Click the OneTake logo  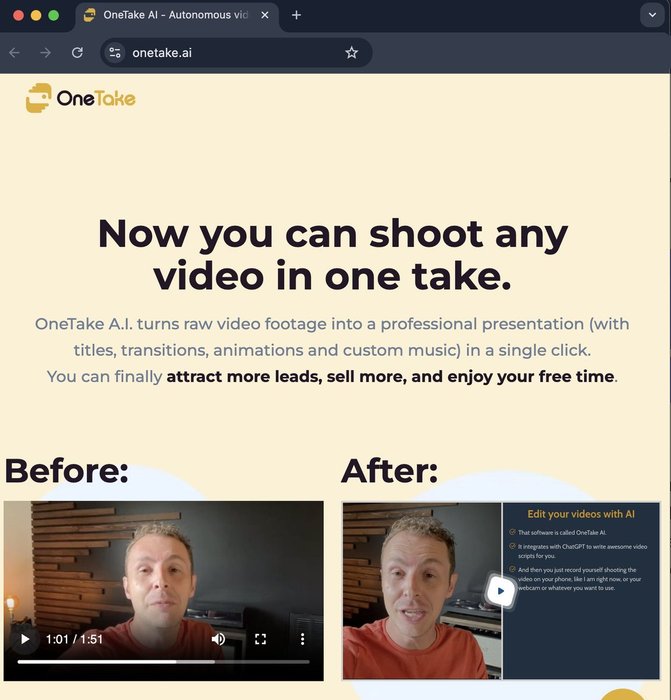(80, 98)
